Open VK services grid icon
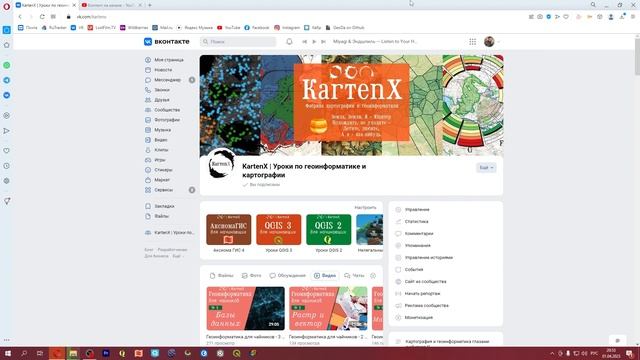 point(472,42)
